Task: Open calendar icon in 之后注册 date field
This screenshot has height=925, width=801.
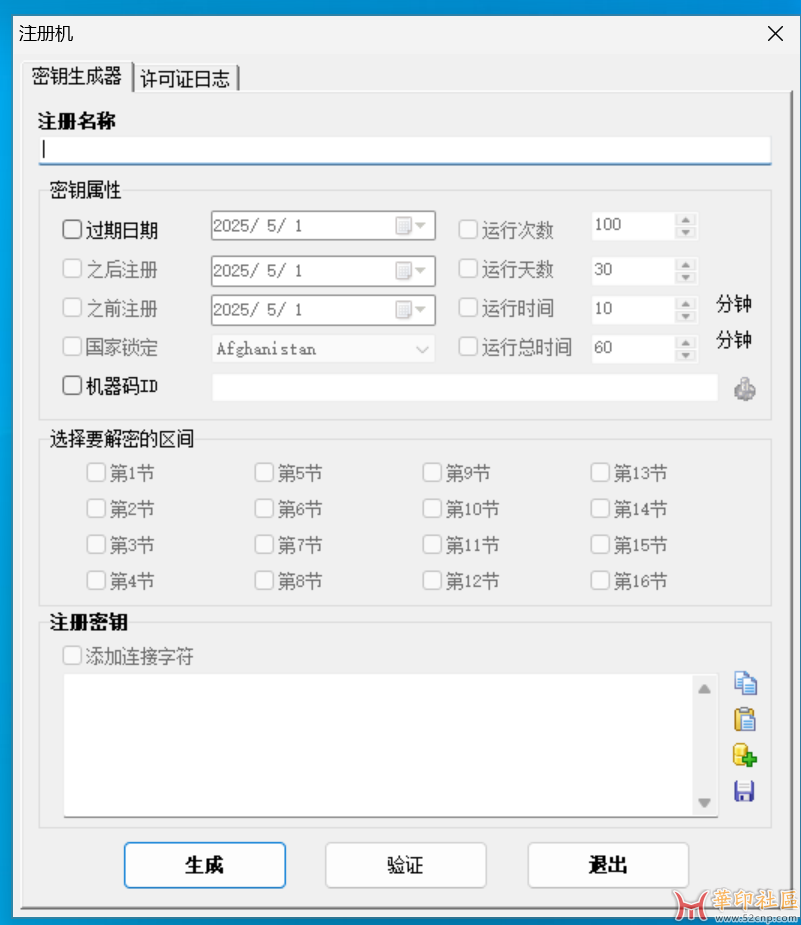Action: [403, 271]
